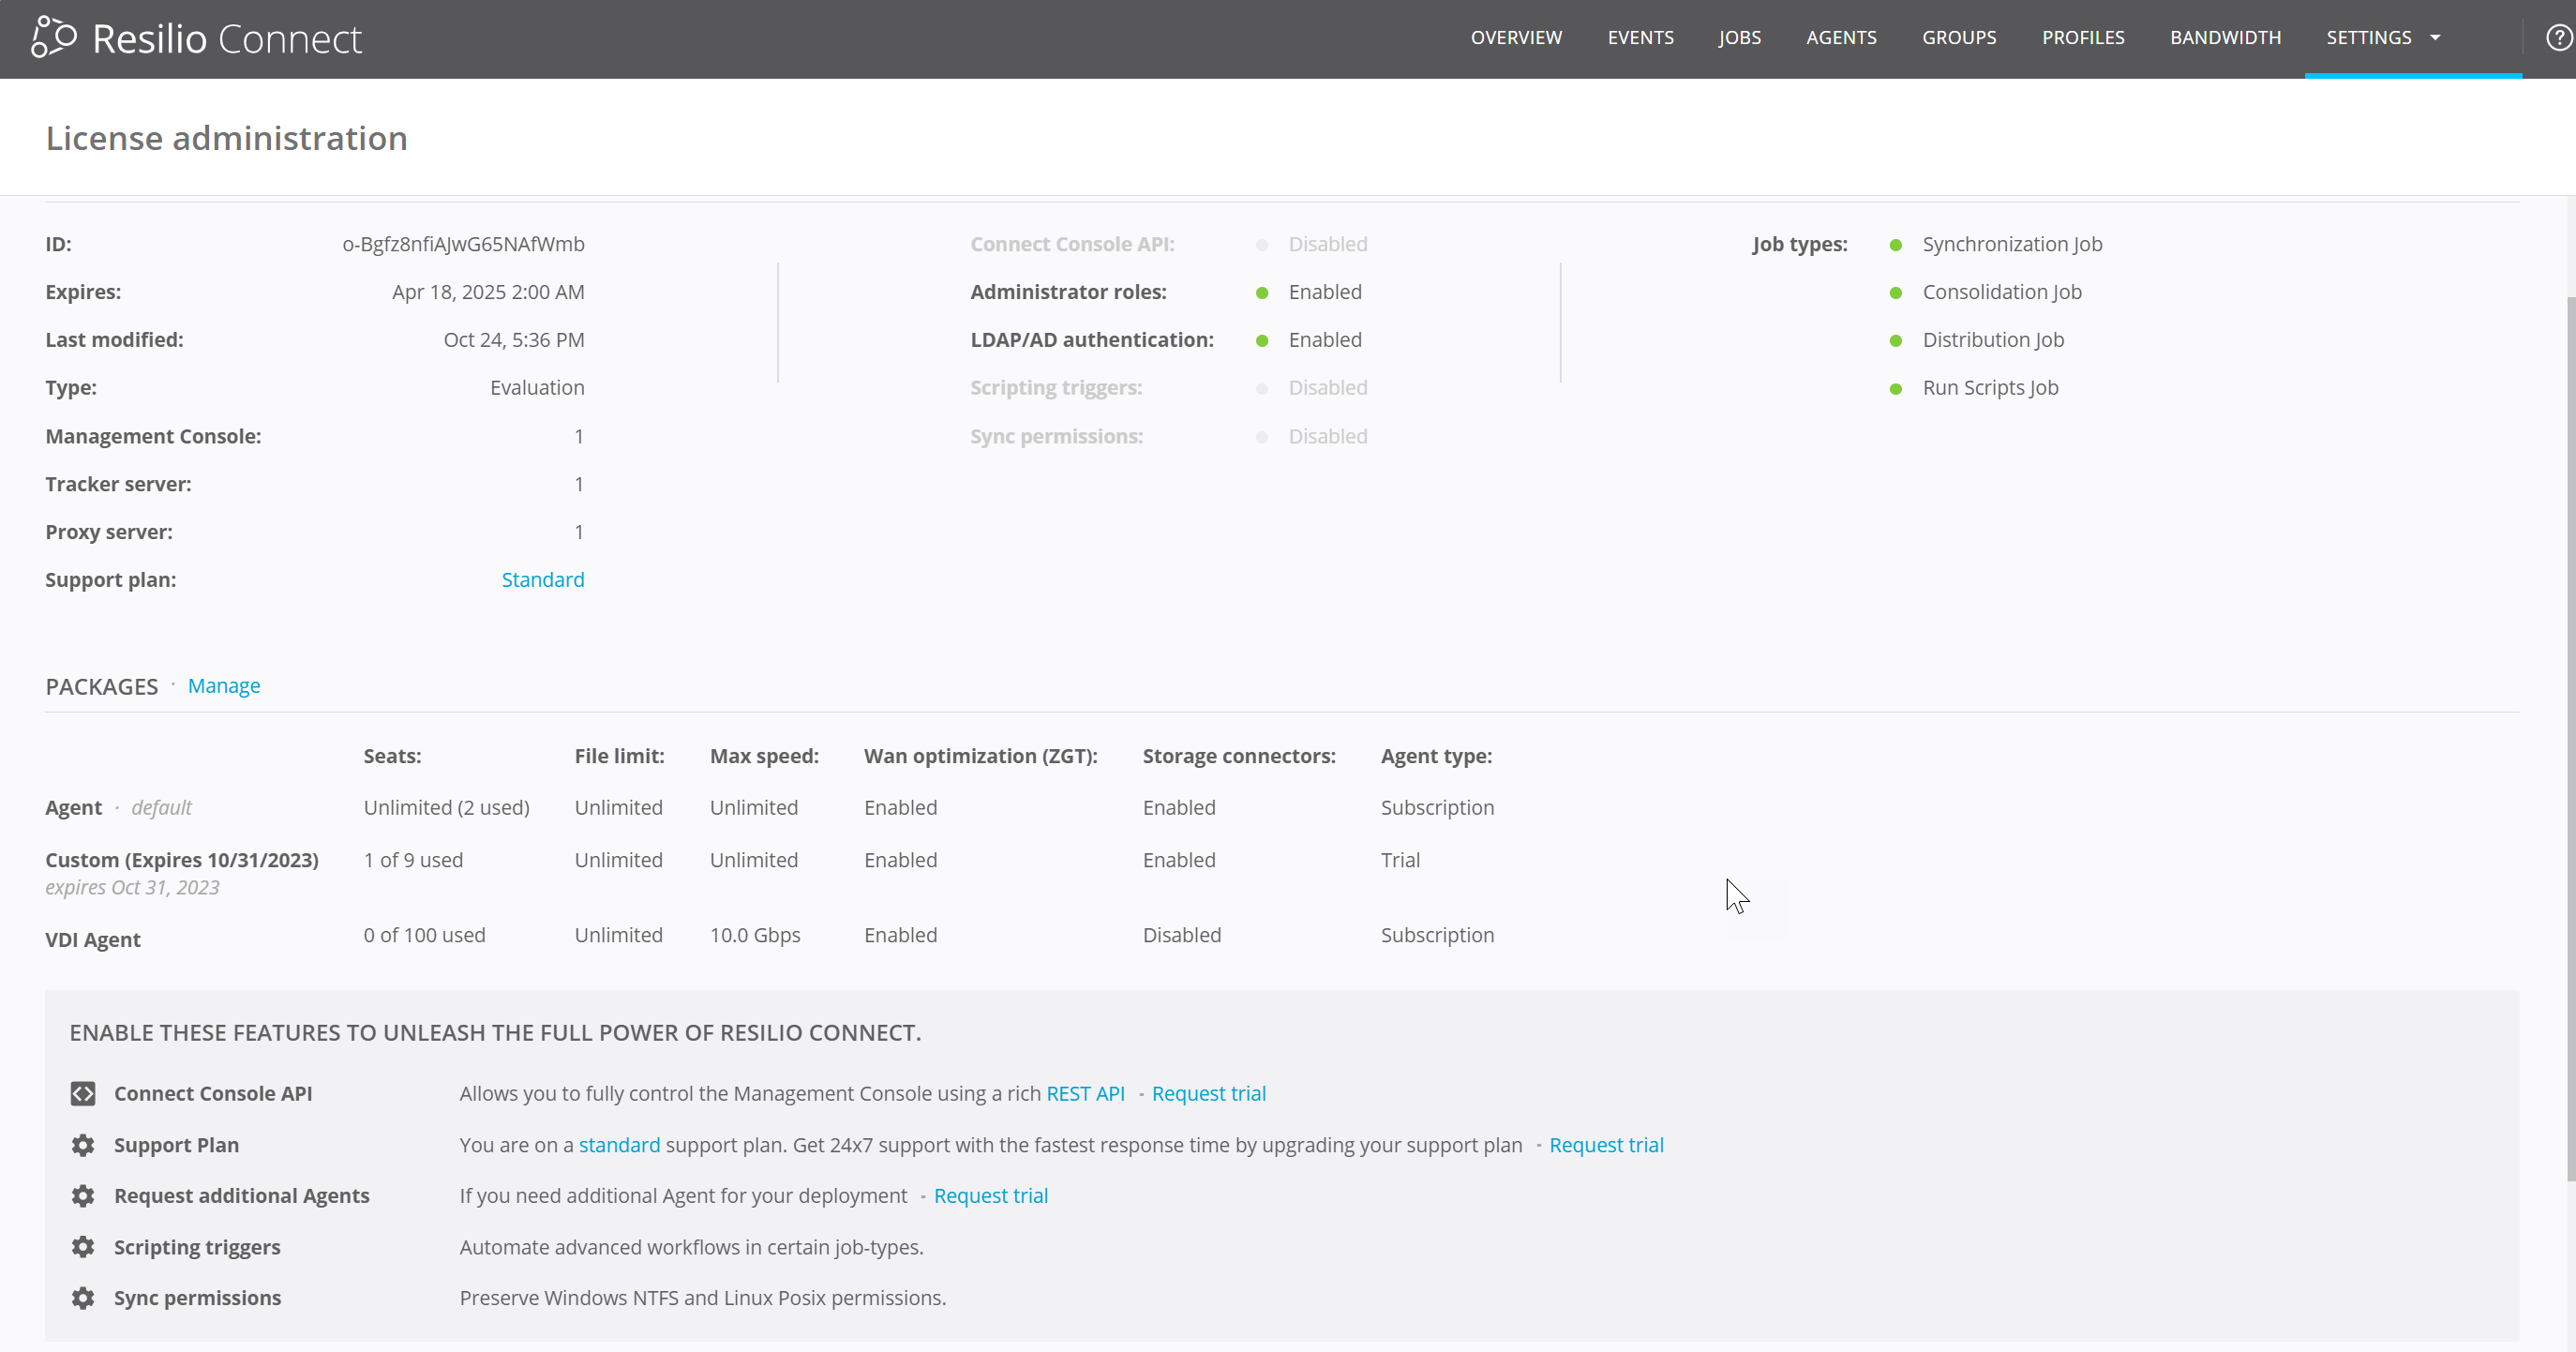
Task: Click the Support Plan gear icon
Action: point(83,1145)
